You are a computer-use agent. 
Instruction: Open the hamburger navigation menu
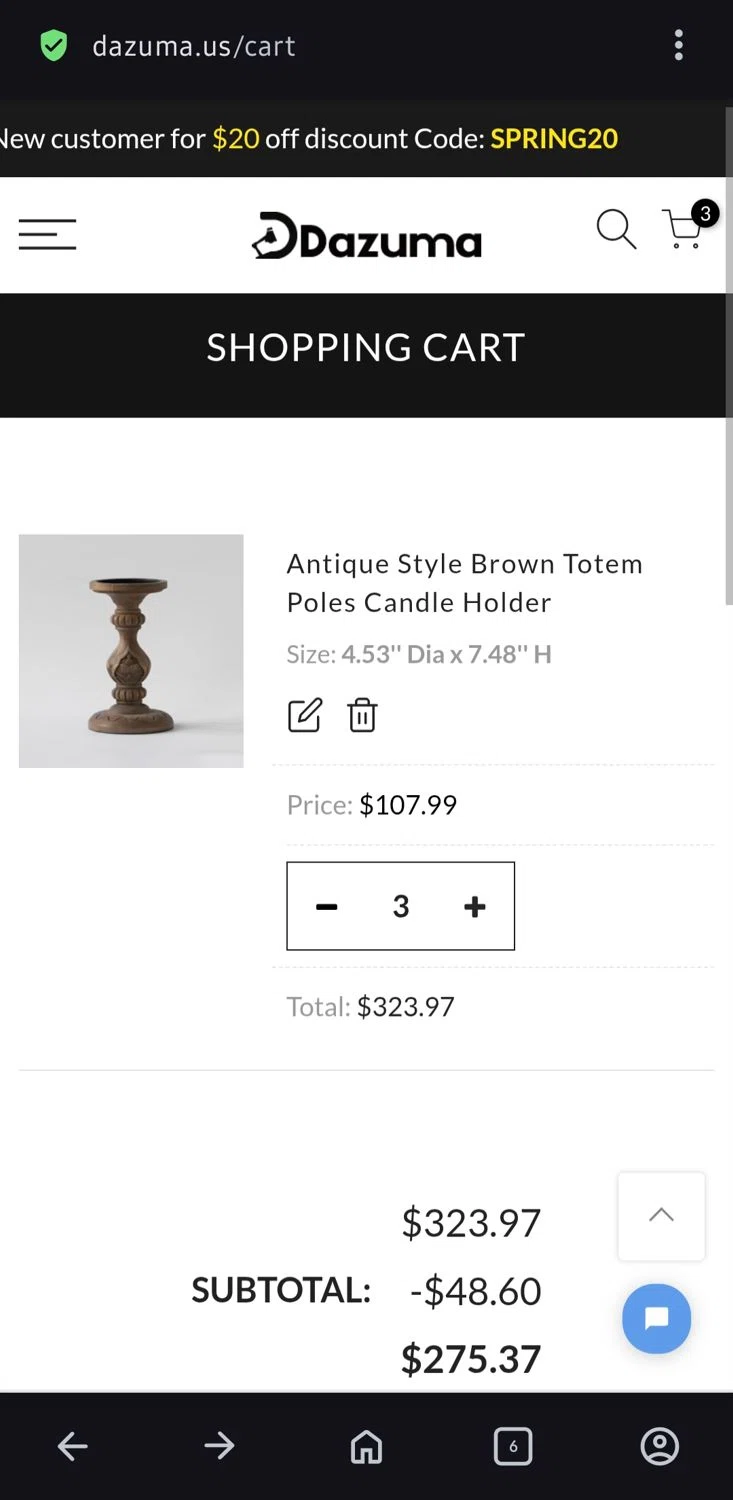(x=47, y=235)
